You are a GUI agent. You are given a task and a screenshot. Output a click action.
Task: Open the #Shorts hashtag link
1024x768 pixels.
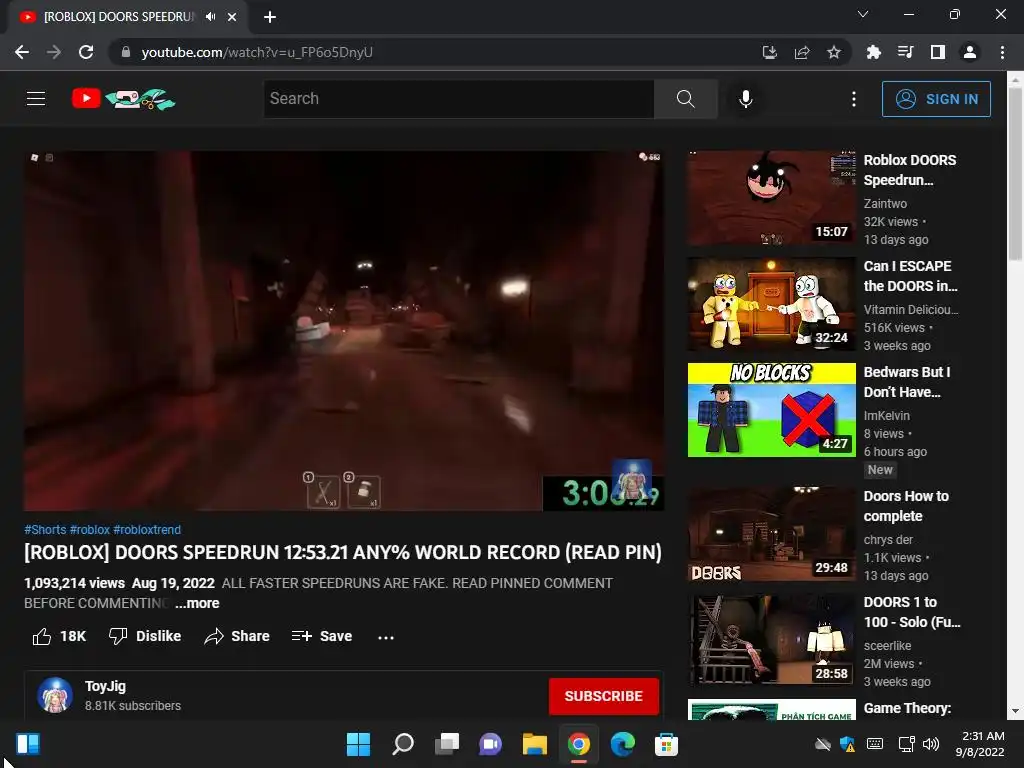[x=45, y=530]
